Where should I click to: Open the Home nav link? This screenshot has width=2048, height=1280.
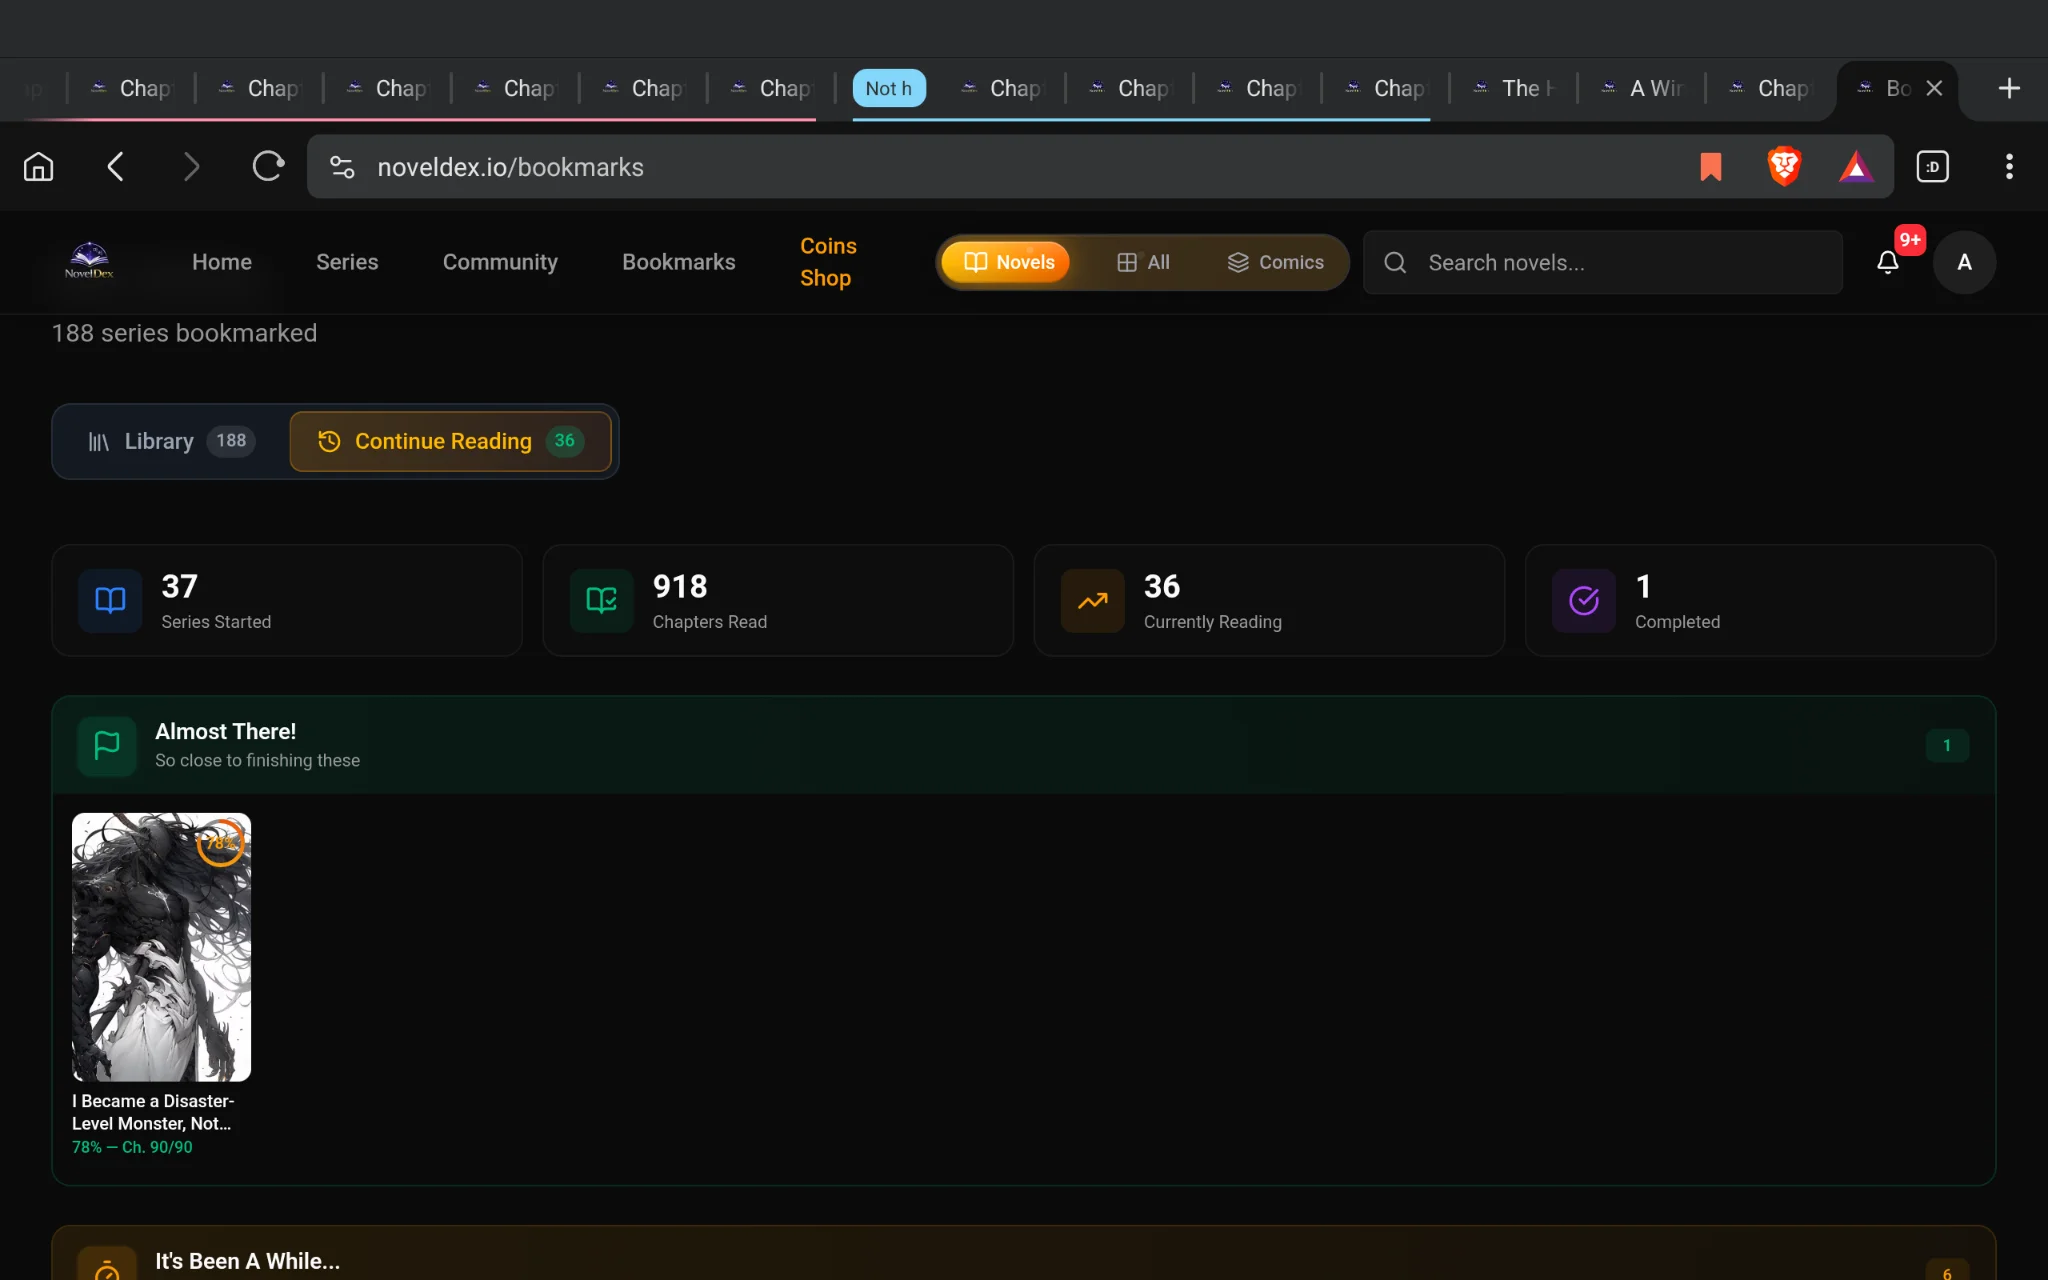pyautogui.click(x=222, y=262)
